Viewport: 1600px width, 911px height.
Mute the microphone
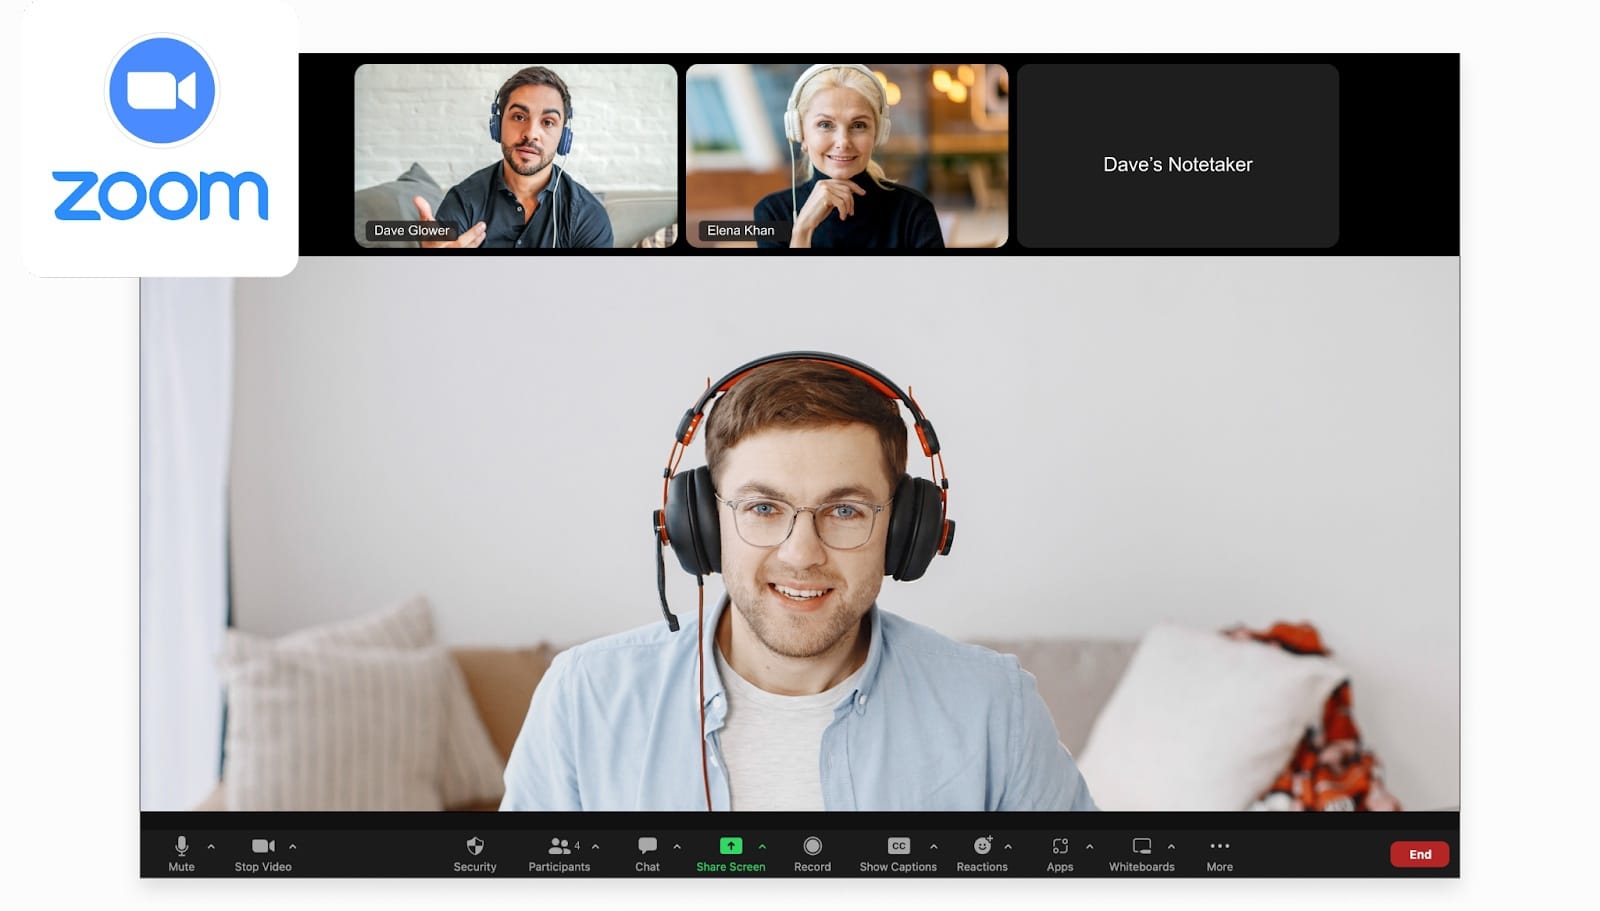click(x=181, y=847)
